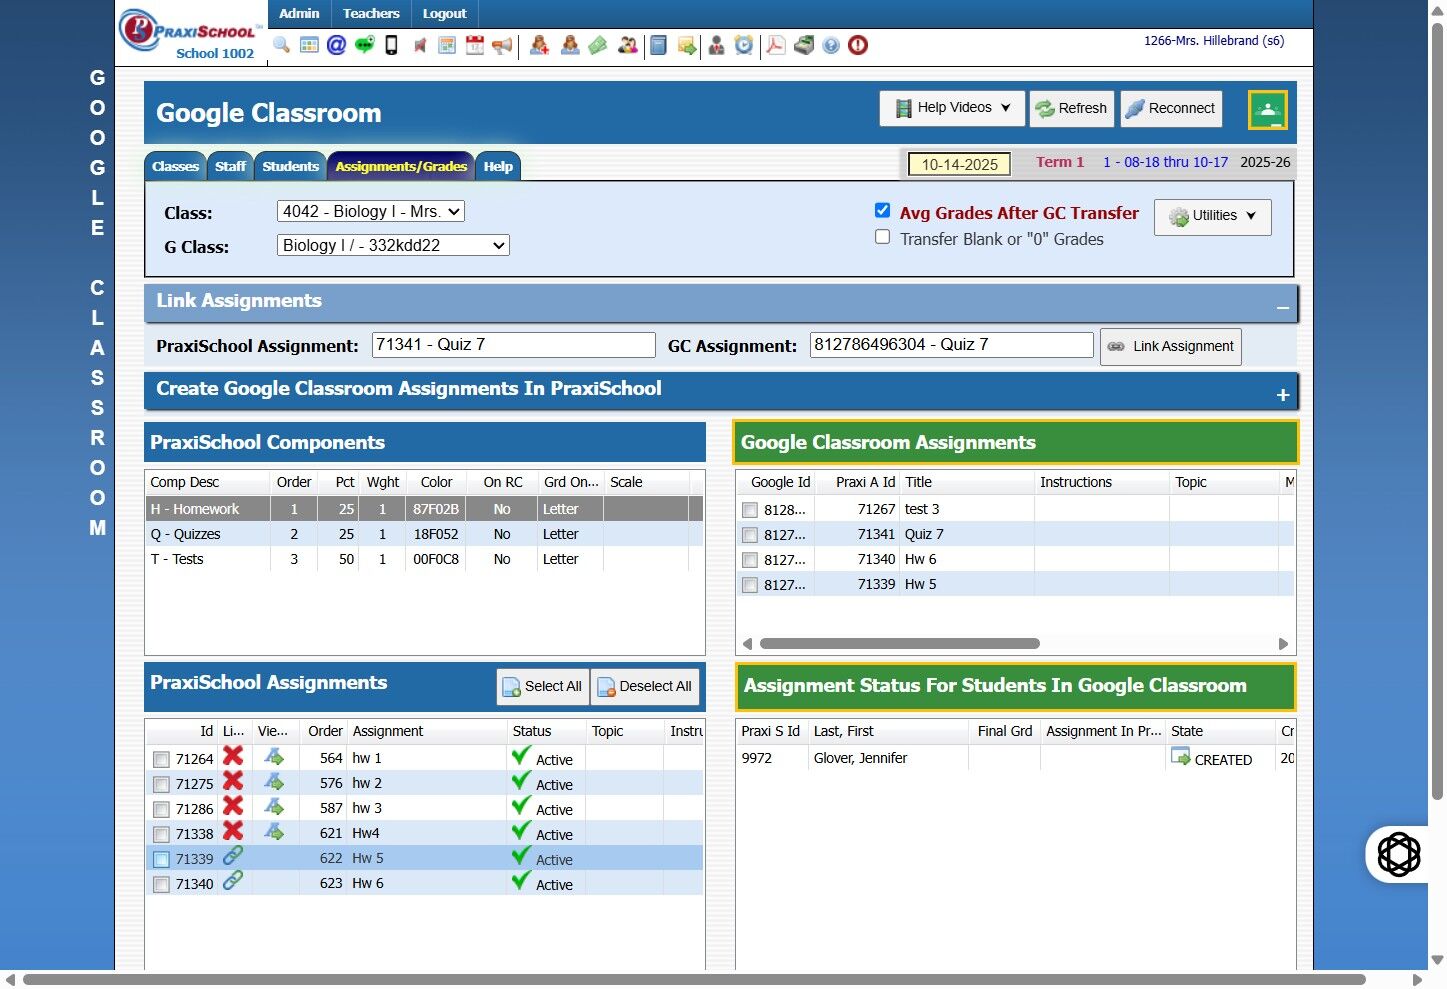Click the Google Classroom Assignments horizontal scrollbar

click(x=899, y=644)
